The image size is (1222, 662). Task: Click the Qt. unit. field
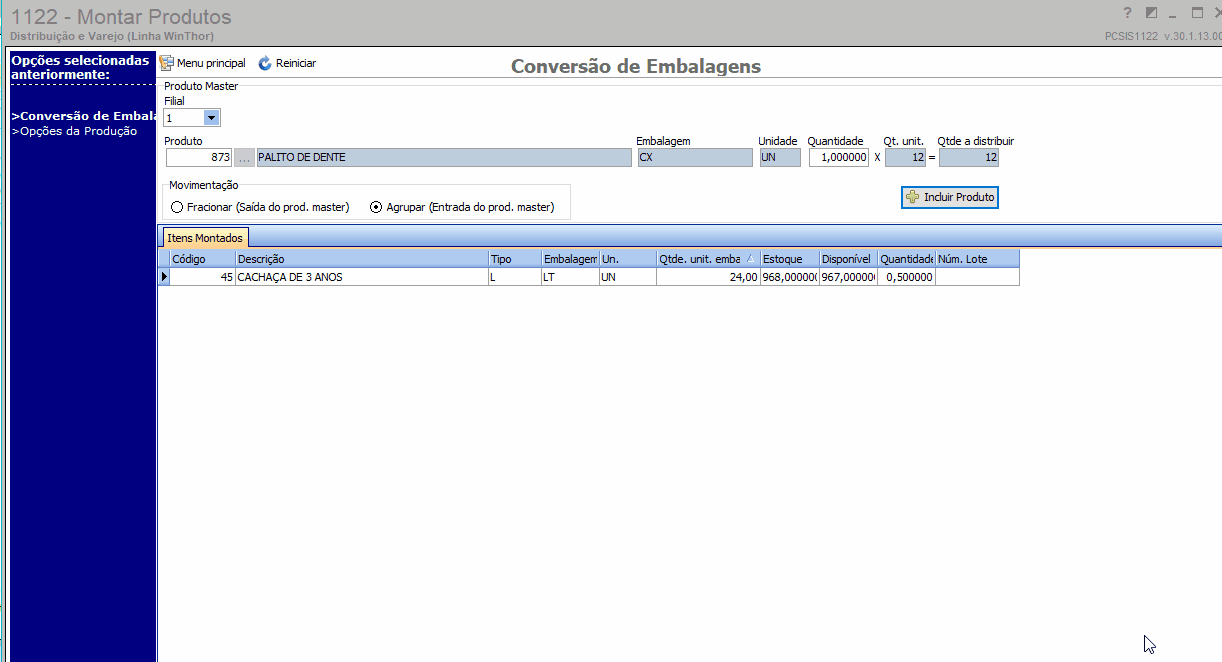(x=905, y=157)
